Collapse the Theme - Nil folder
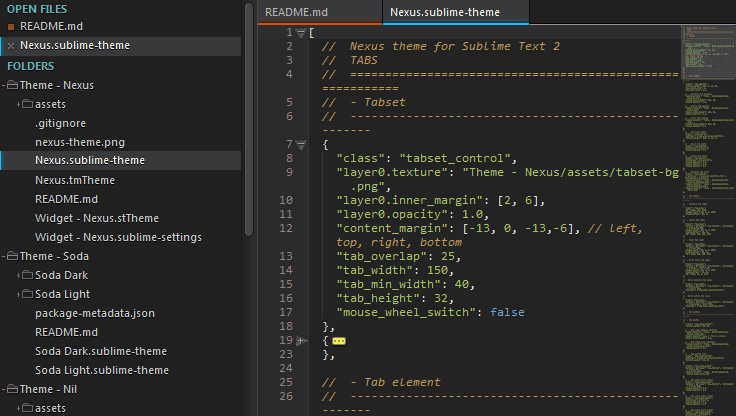The width and height of the screenshot is (736, 416). (x=4, y=389)
